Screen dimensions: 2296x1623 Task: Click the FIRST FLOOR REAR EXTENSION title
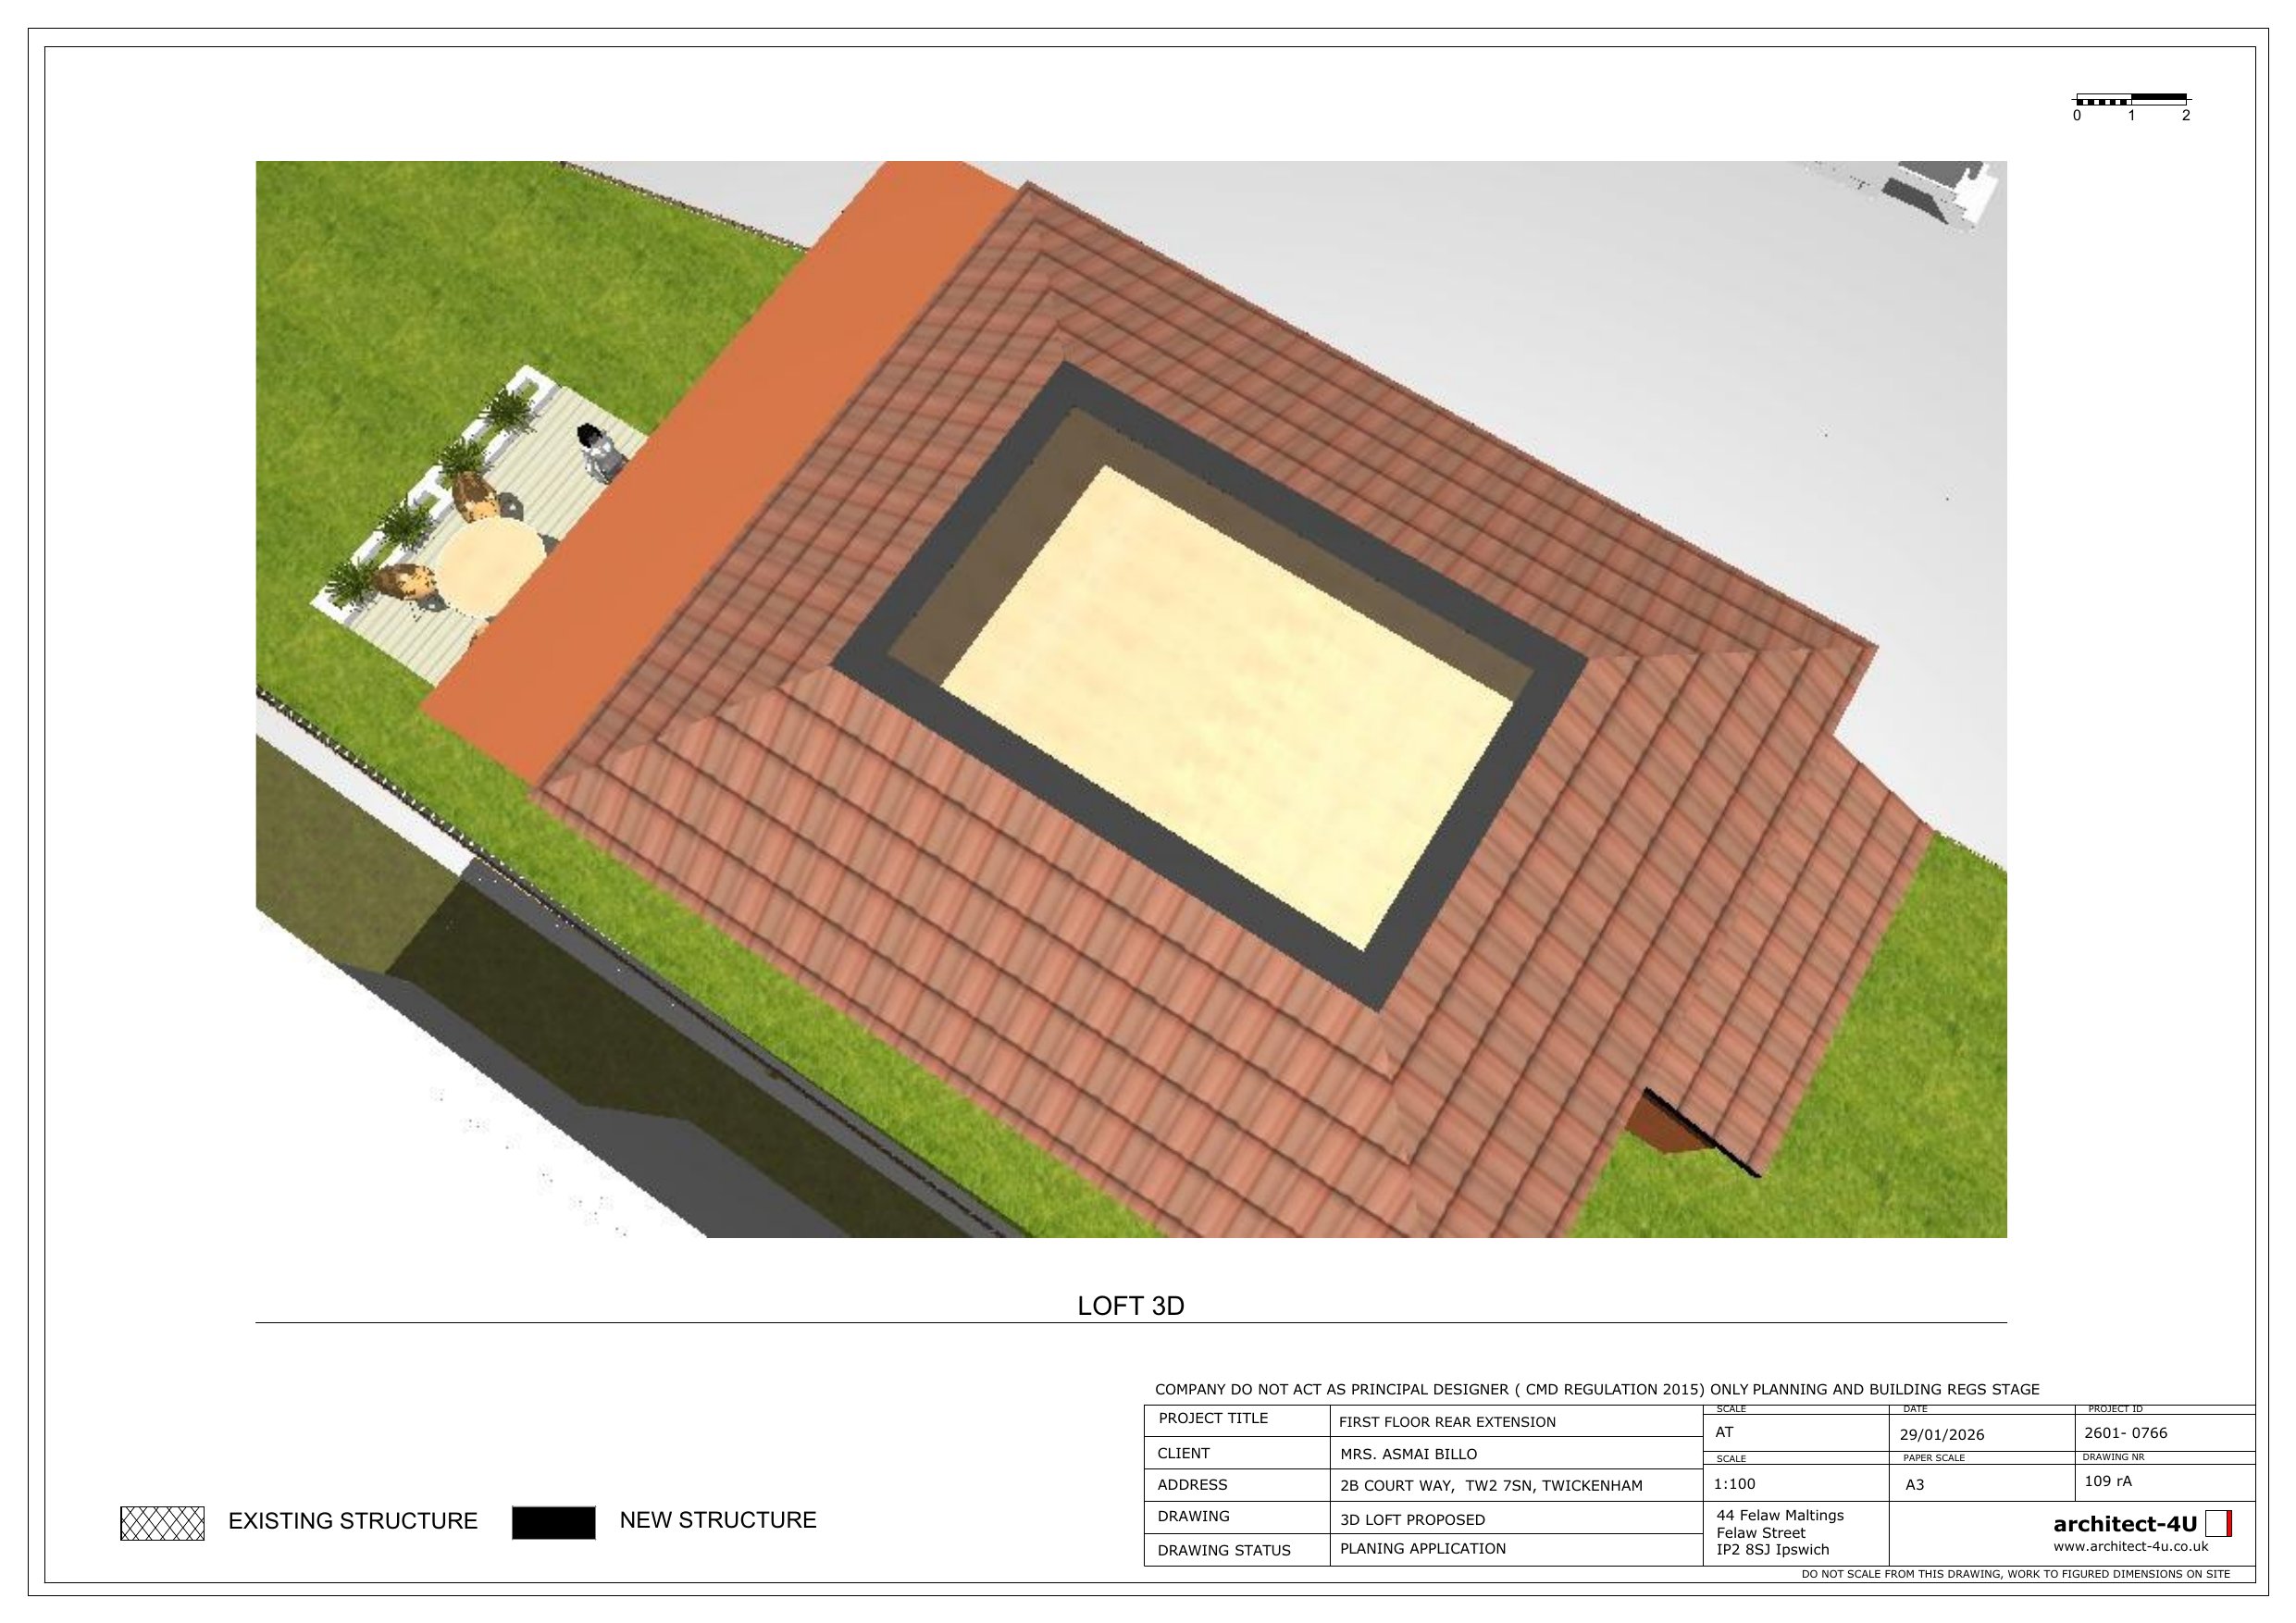tap(1446, 1422)
